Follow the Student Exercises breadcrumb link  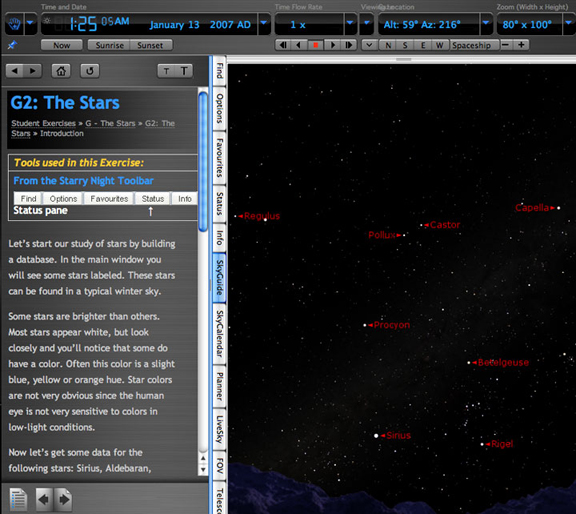[x=43, y=123]
